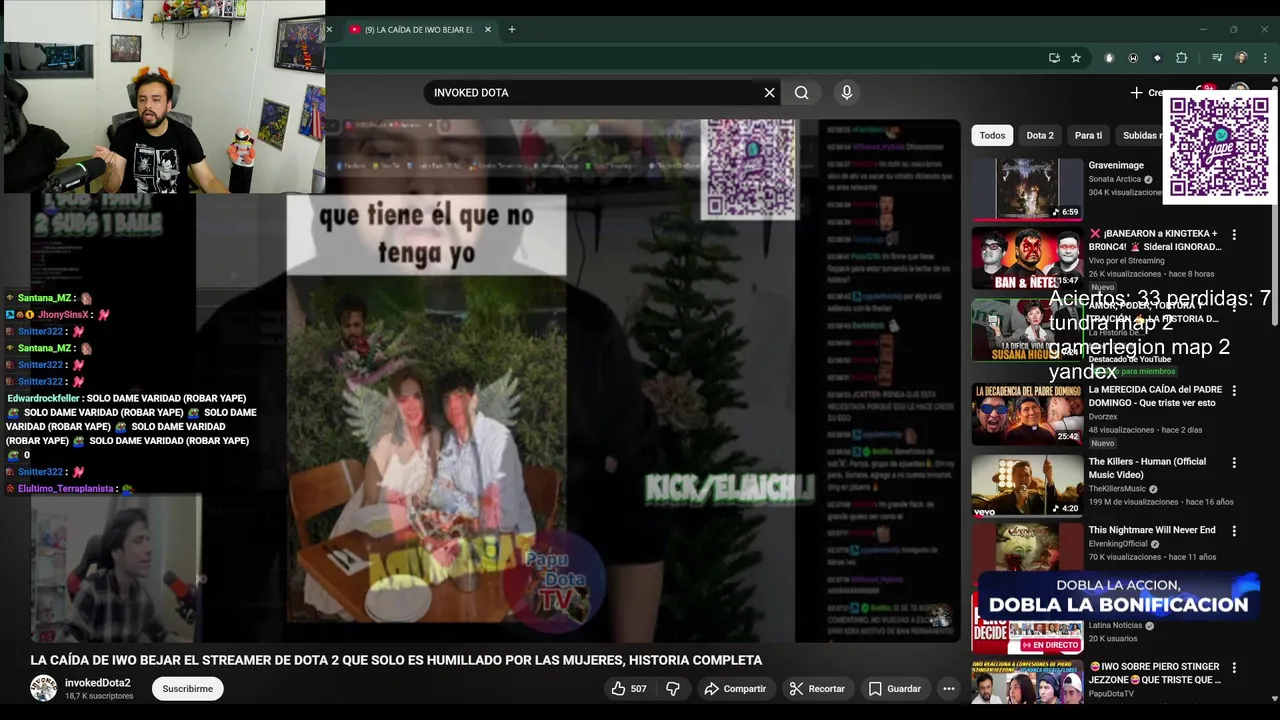Select the Todos filter chip

(x=992, y=135)
